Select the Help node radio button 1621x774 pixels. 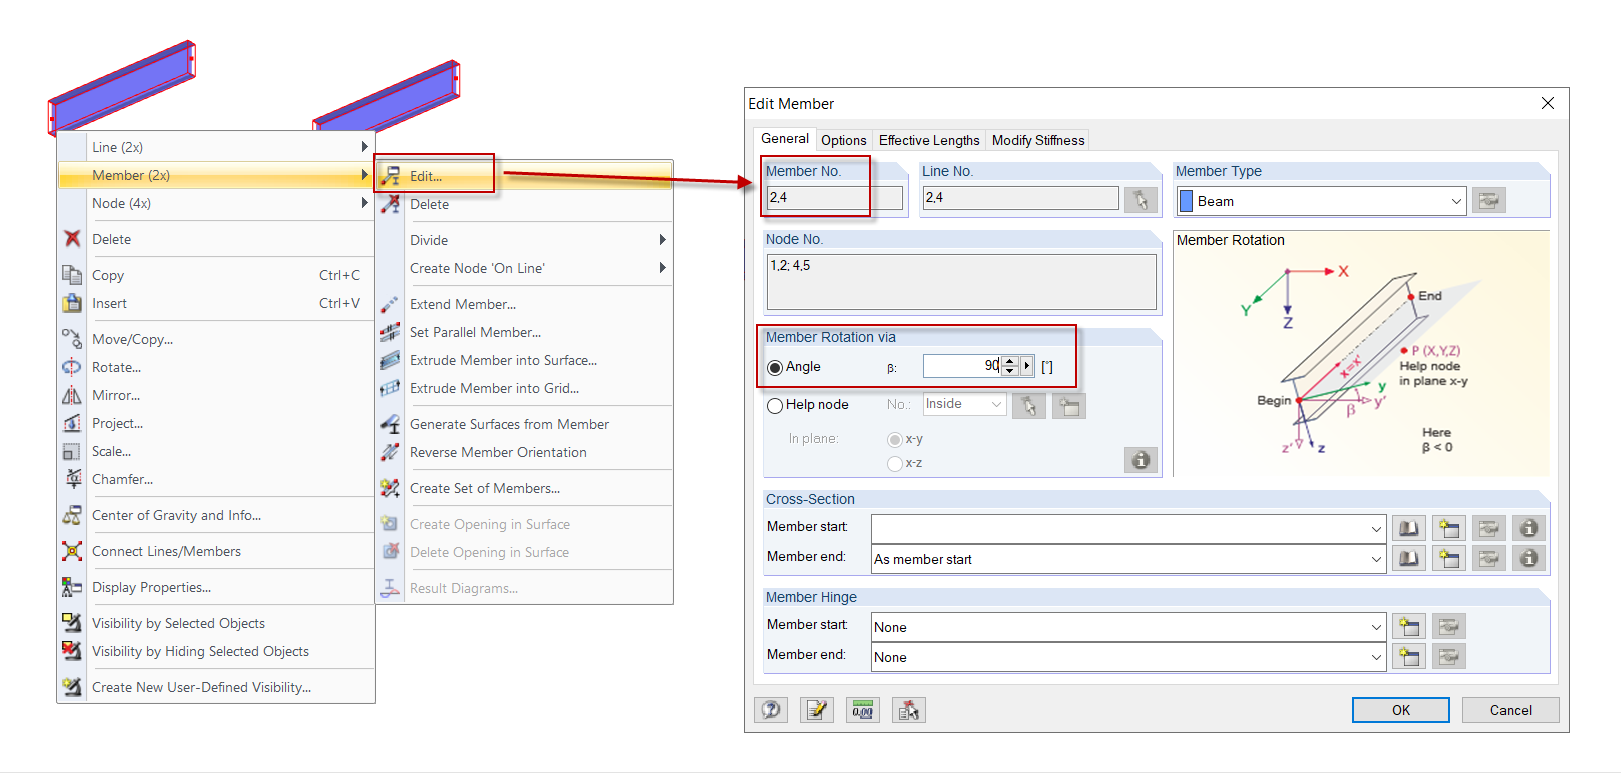point(775,406)
